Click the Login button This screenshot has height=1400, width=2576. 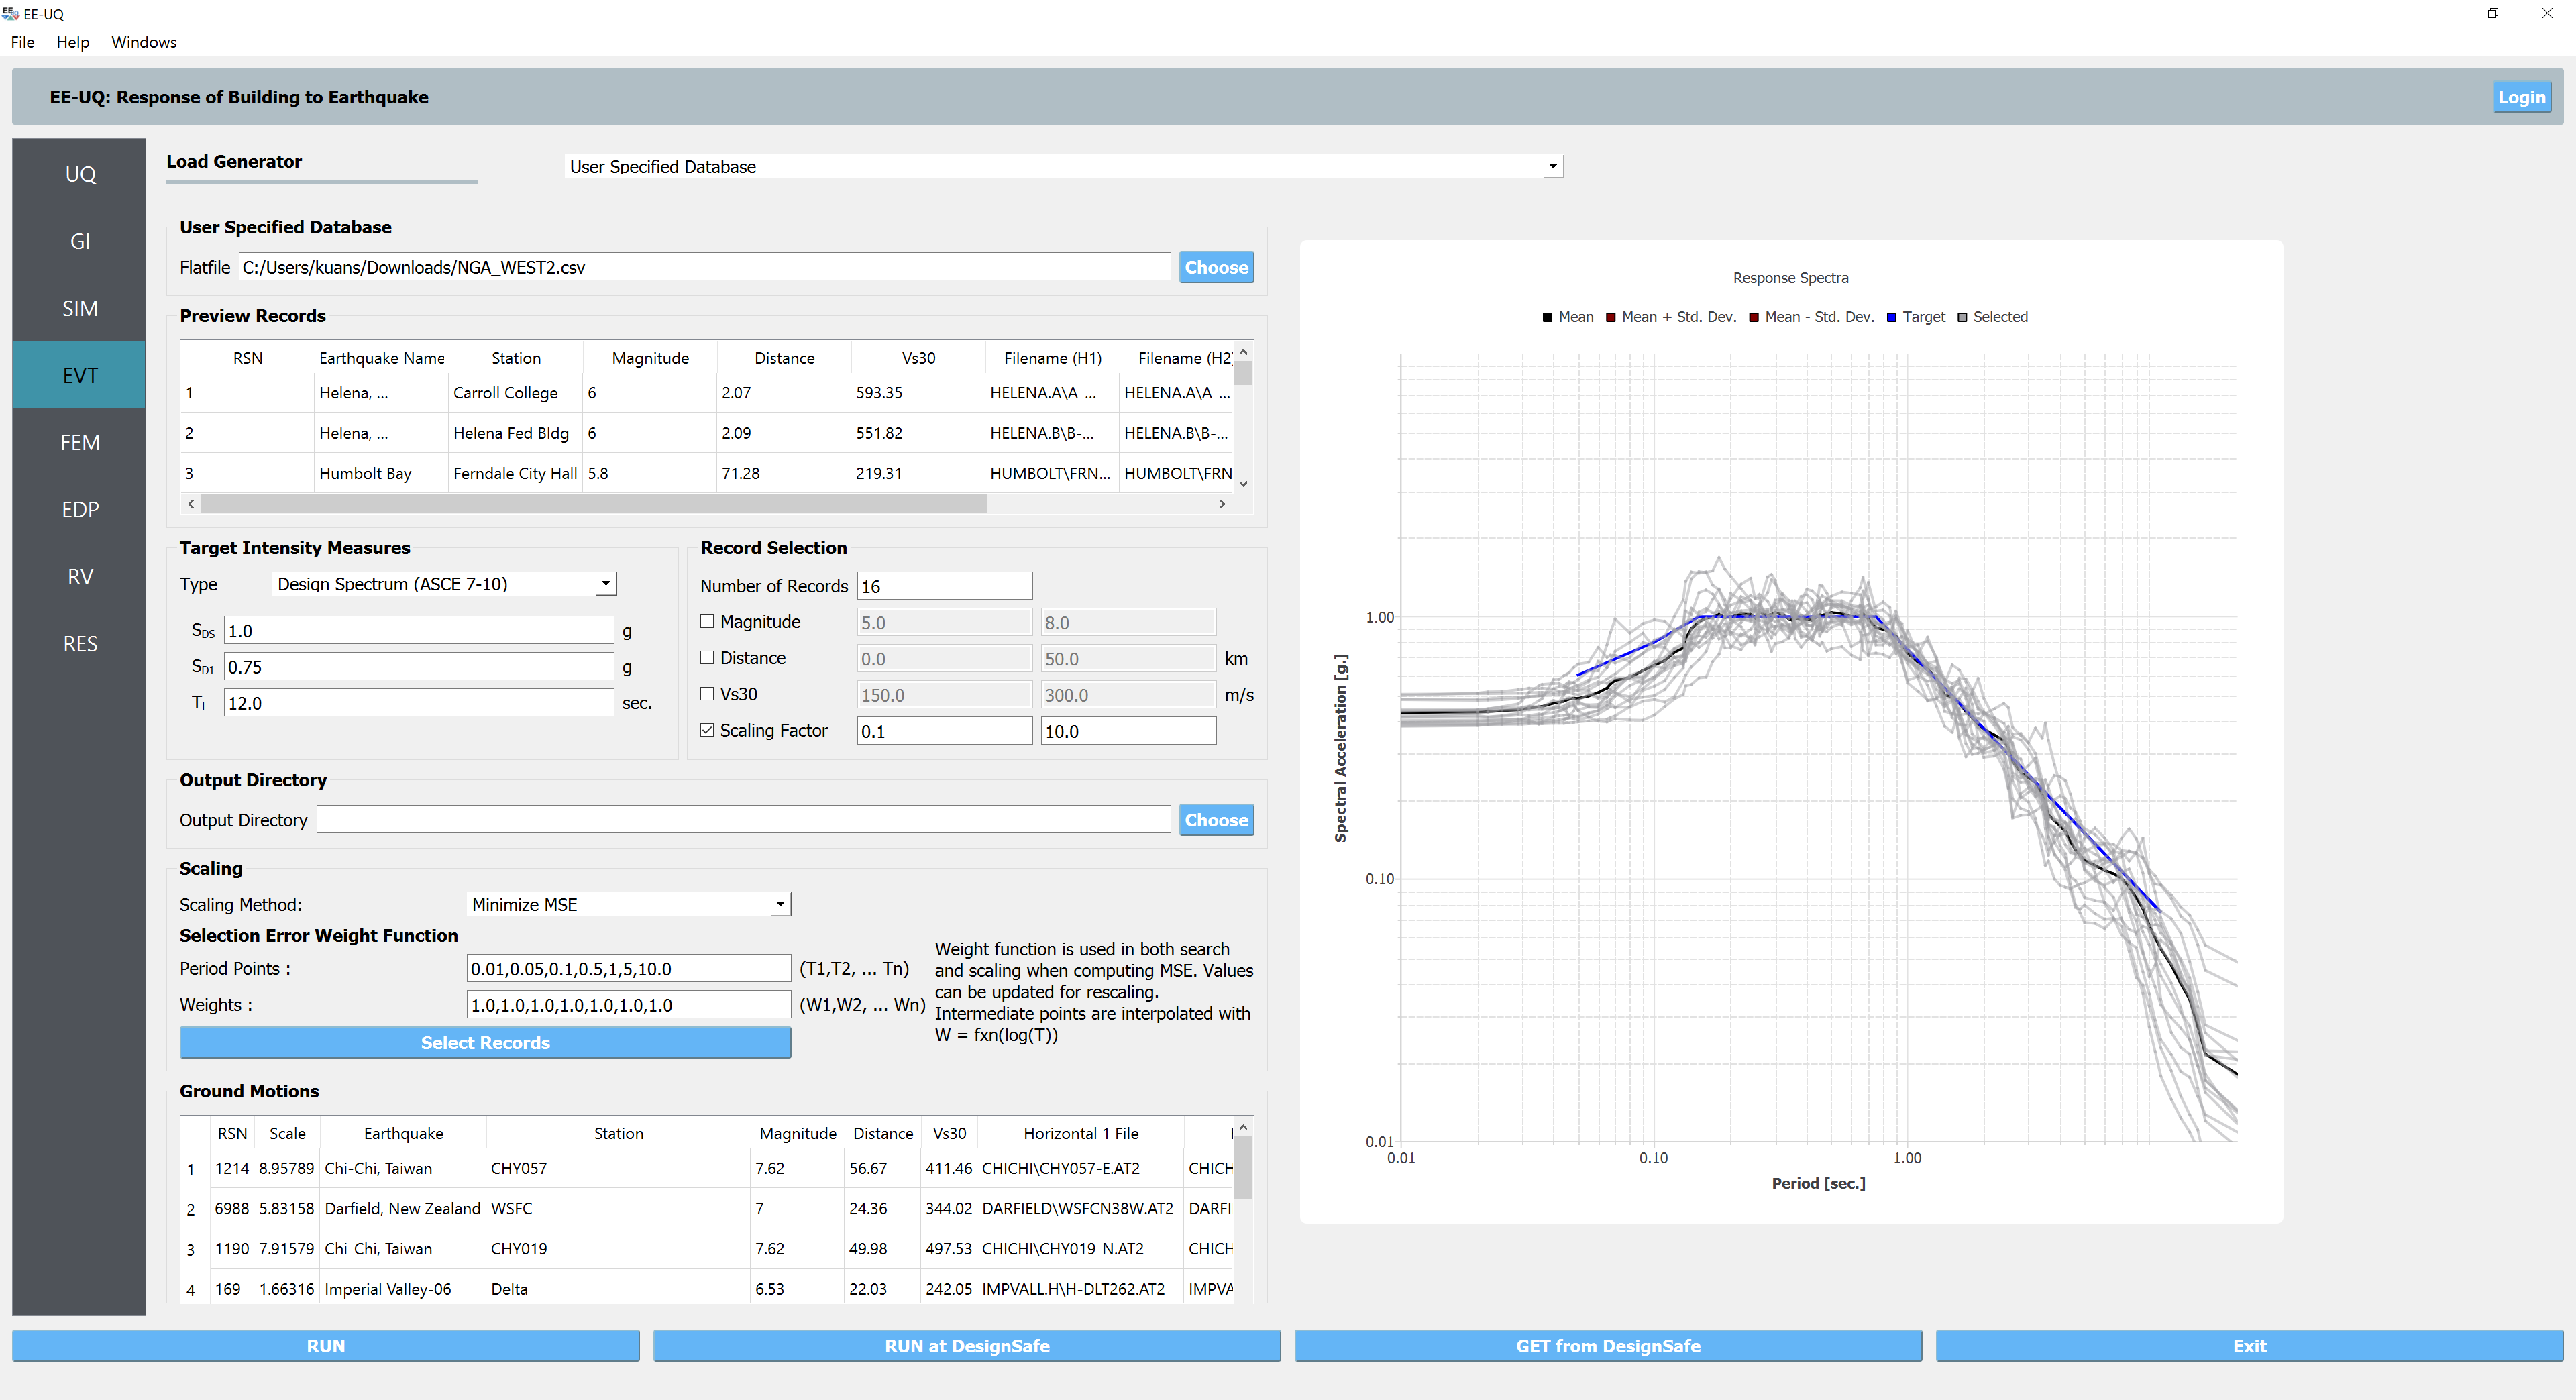(x=2521, y=97)
